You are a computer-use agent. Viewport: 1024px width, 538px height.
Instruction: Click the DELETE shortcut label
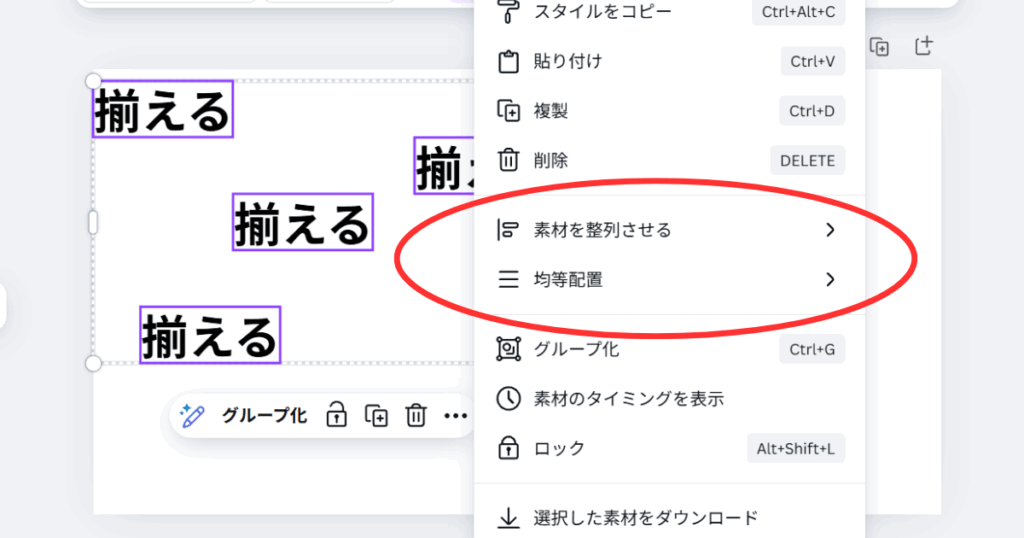[x=807, y=161]
